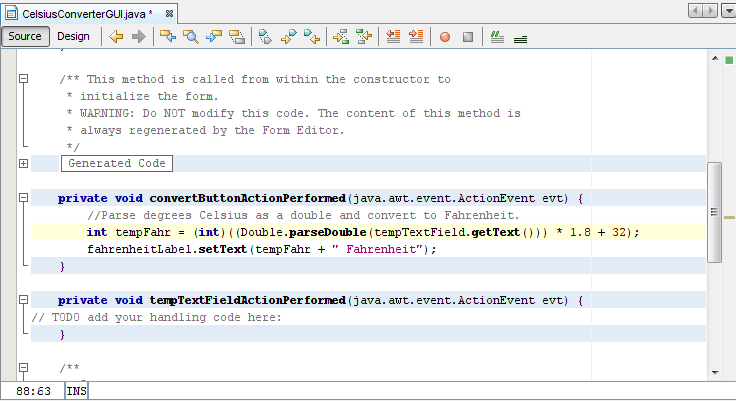Click the Comment code icon

[497, 37]
